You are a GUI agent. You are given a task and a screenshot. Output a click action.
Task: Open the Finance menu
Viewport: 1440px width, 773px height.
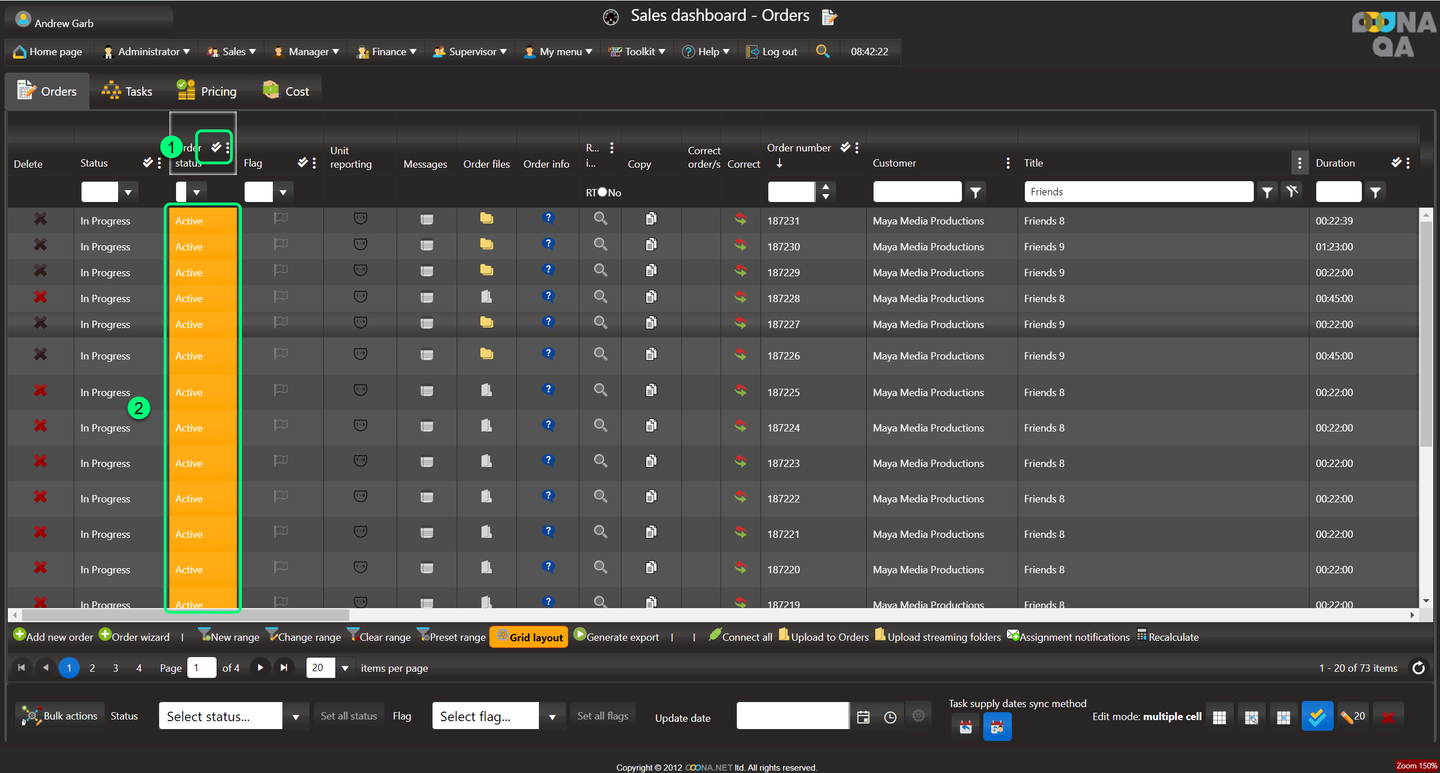(388, 52)
